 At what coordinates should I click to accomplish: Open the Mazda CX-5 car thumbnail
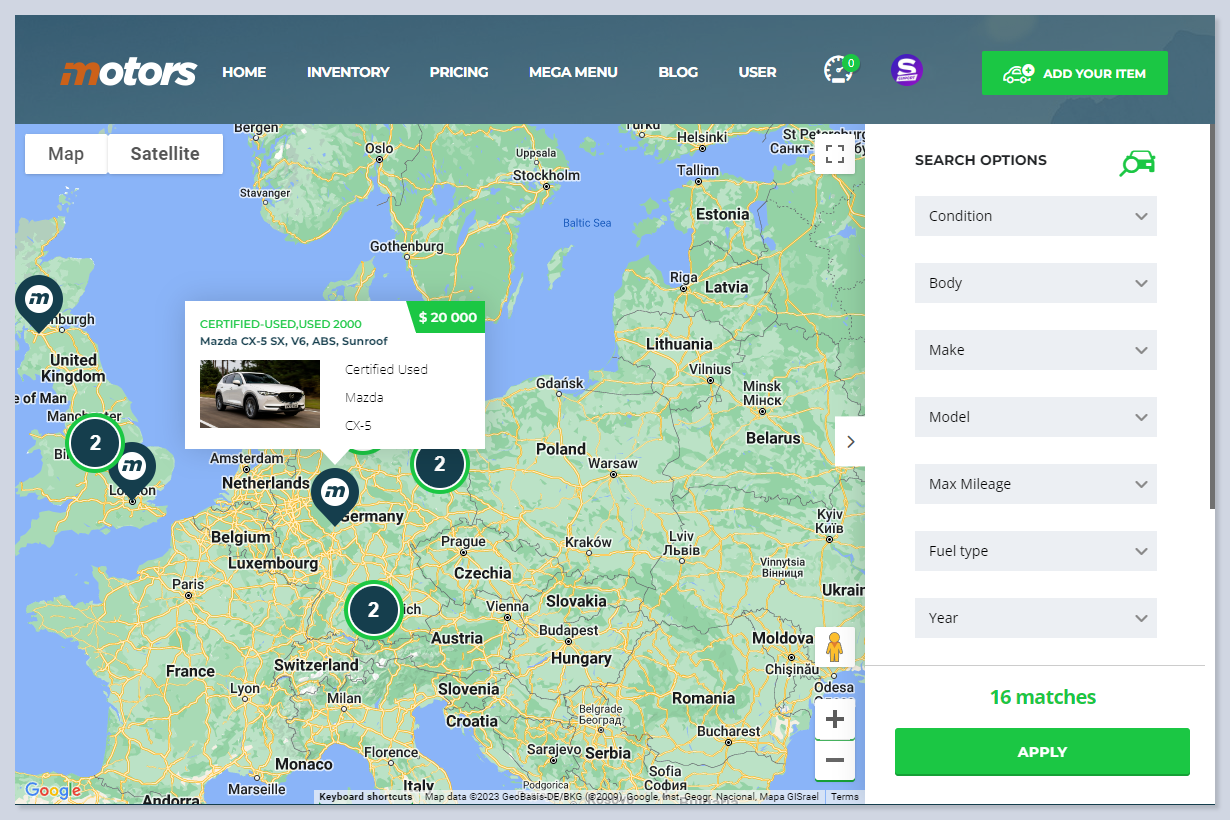[260, 394]
